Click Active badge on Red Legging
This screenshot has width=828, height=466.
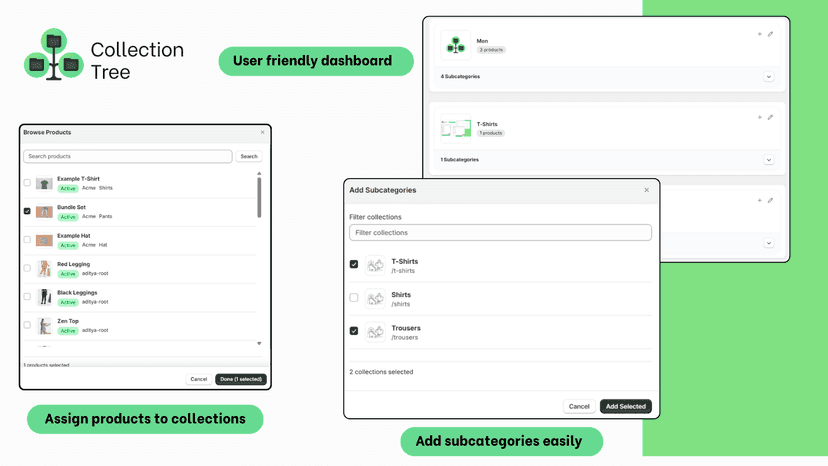coord(68,274)
